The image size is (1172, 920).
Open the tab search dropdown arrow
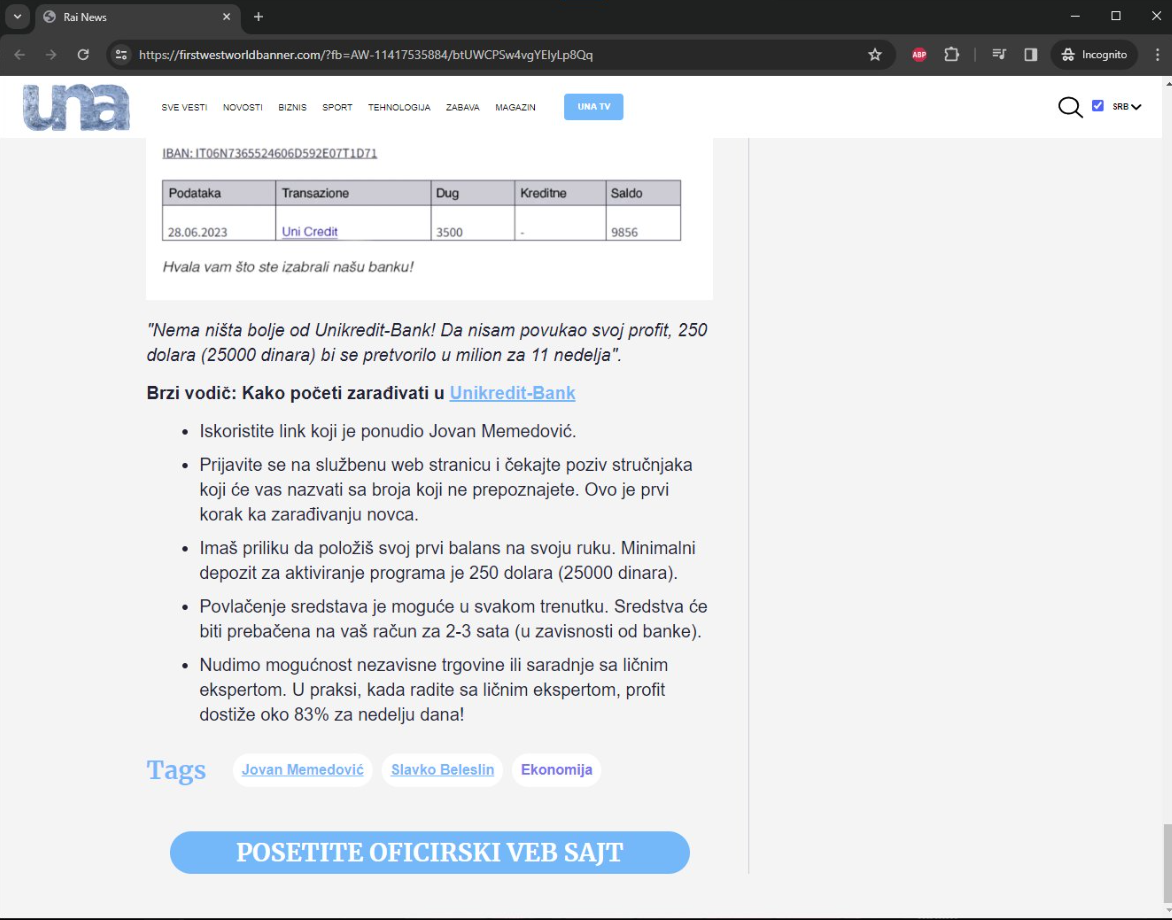pyautogui.click(x=17, y=16)
